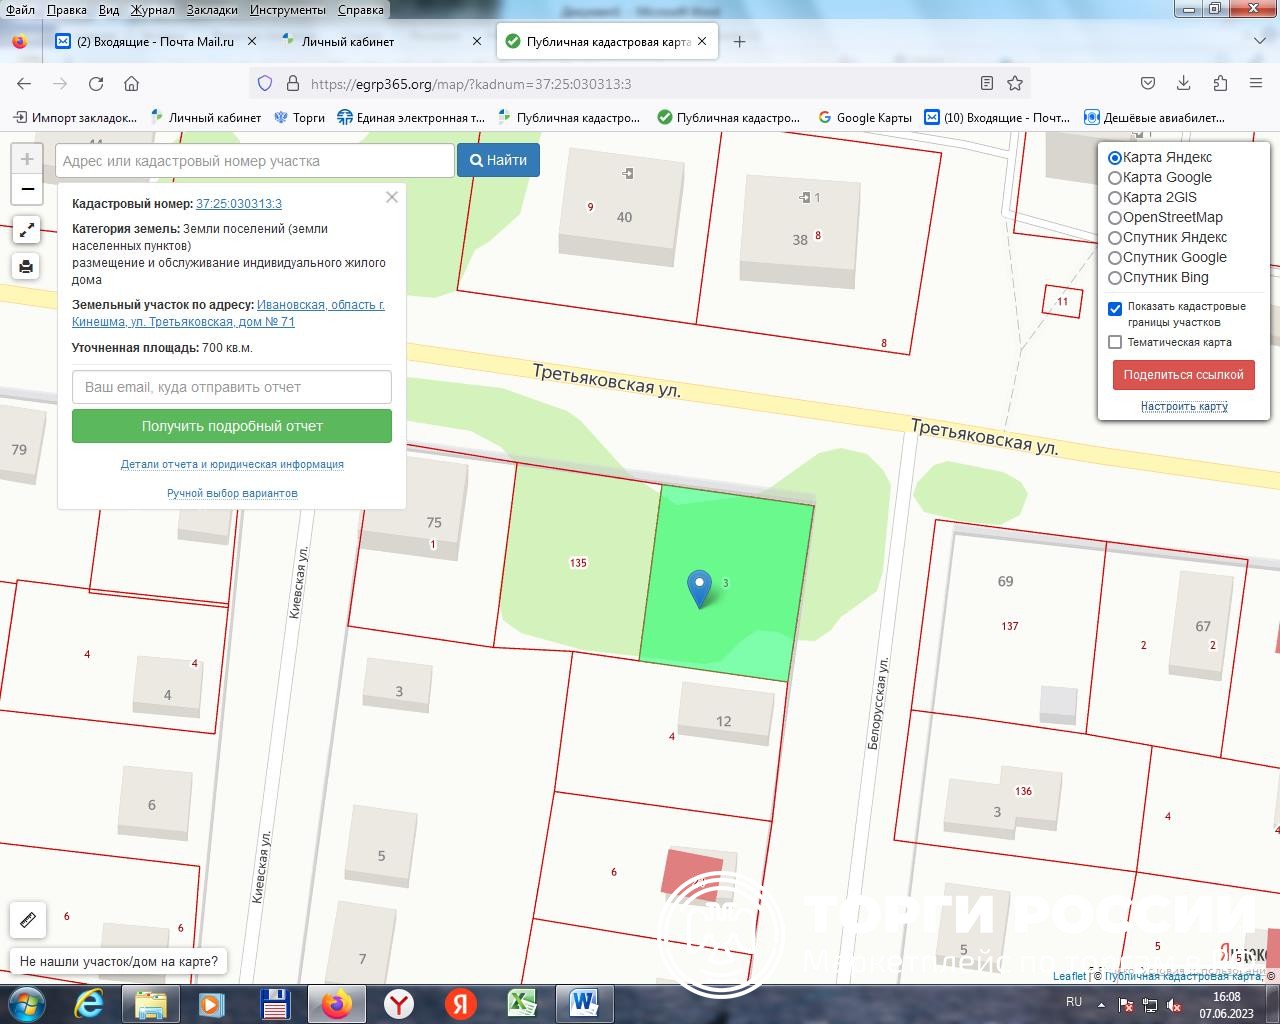The width and height of the screenshot is (1280, 1024).
Task: Show hidden tray icons arrow
Action: coord(1102,1004)
